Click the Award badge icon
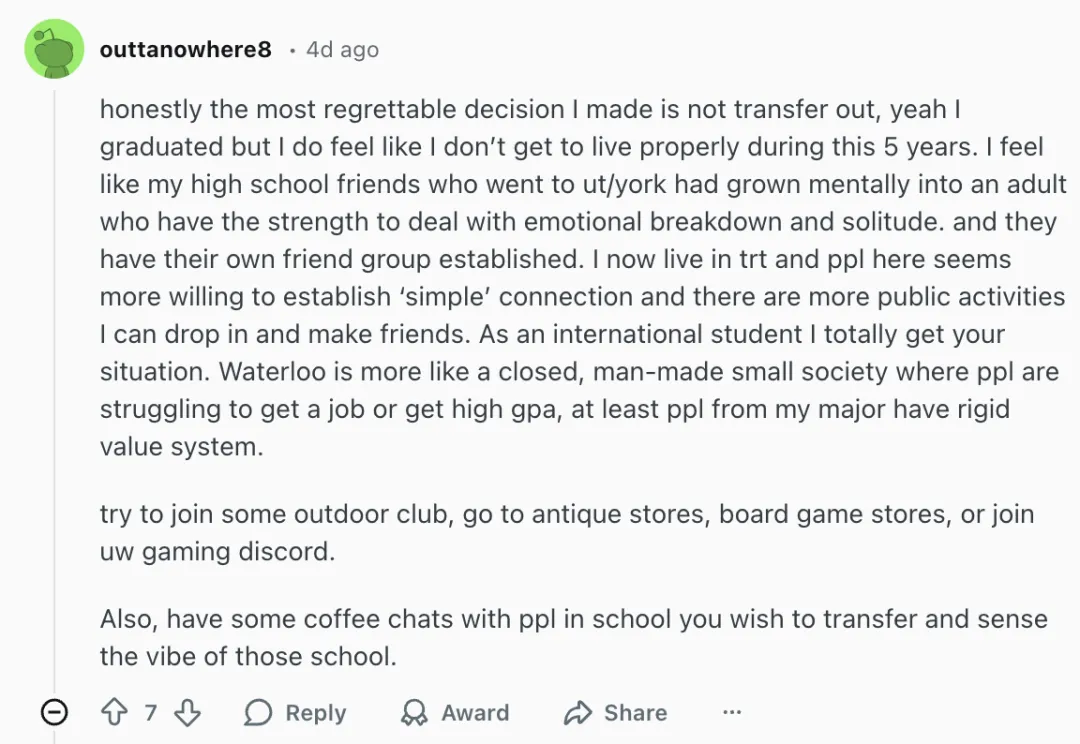The width and height of the screenshot is (1080, 744). tap(414, 712)
